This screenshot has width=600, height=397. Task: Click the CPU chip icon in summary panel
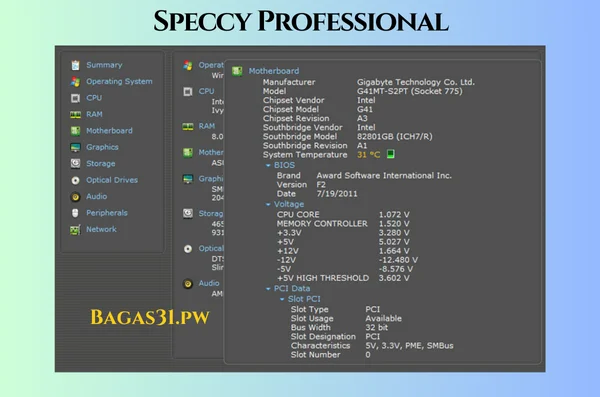click(188, 91)
